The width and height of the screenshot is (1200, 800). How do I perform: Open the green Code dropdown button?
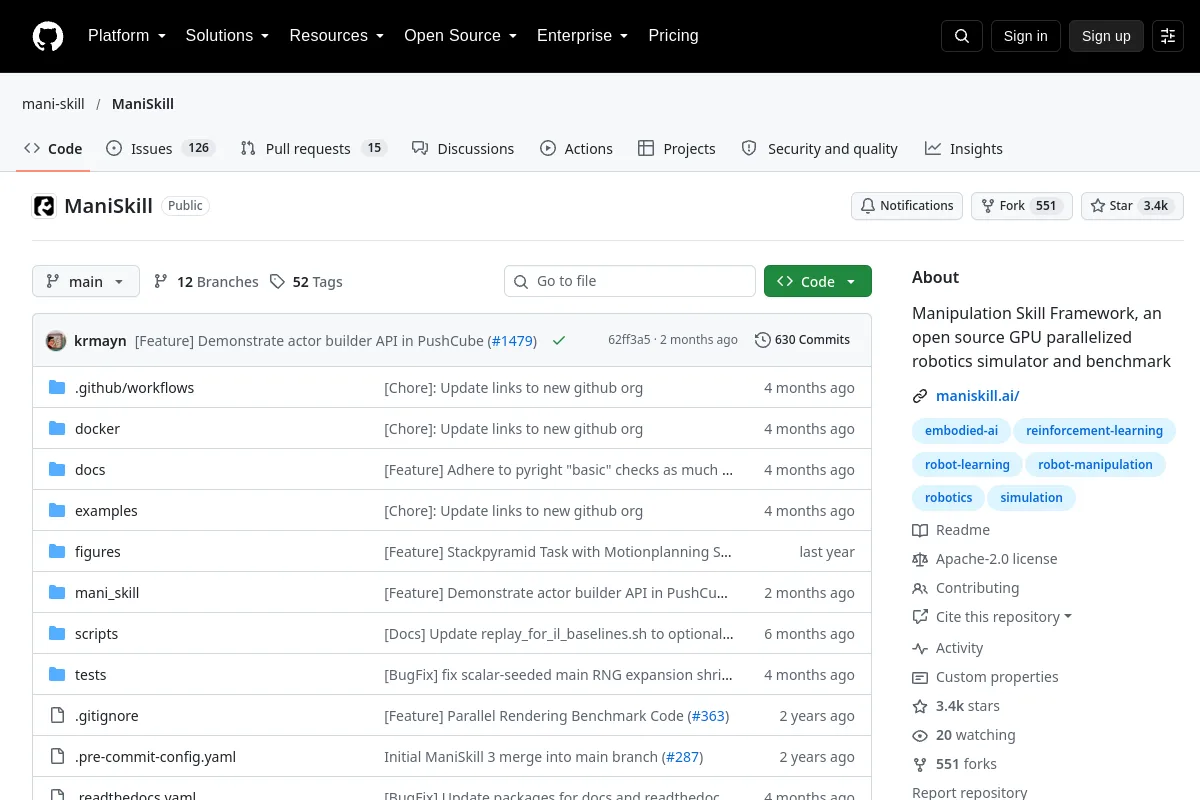(818, 282)
